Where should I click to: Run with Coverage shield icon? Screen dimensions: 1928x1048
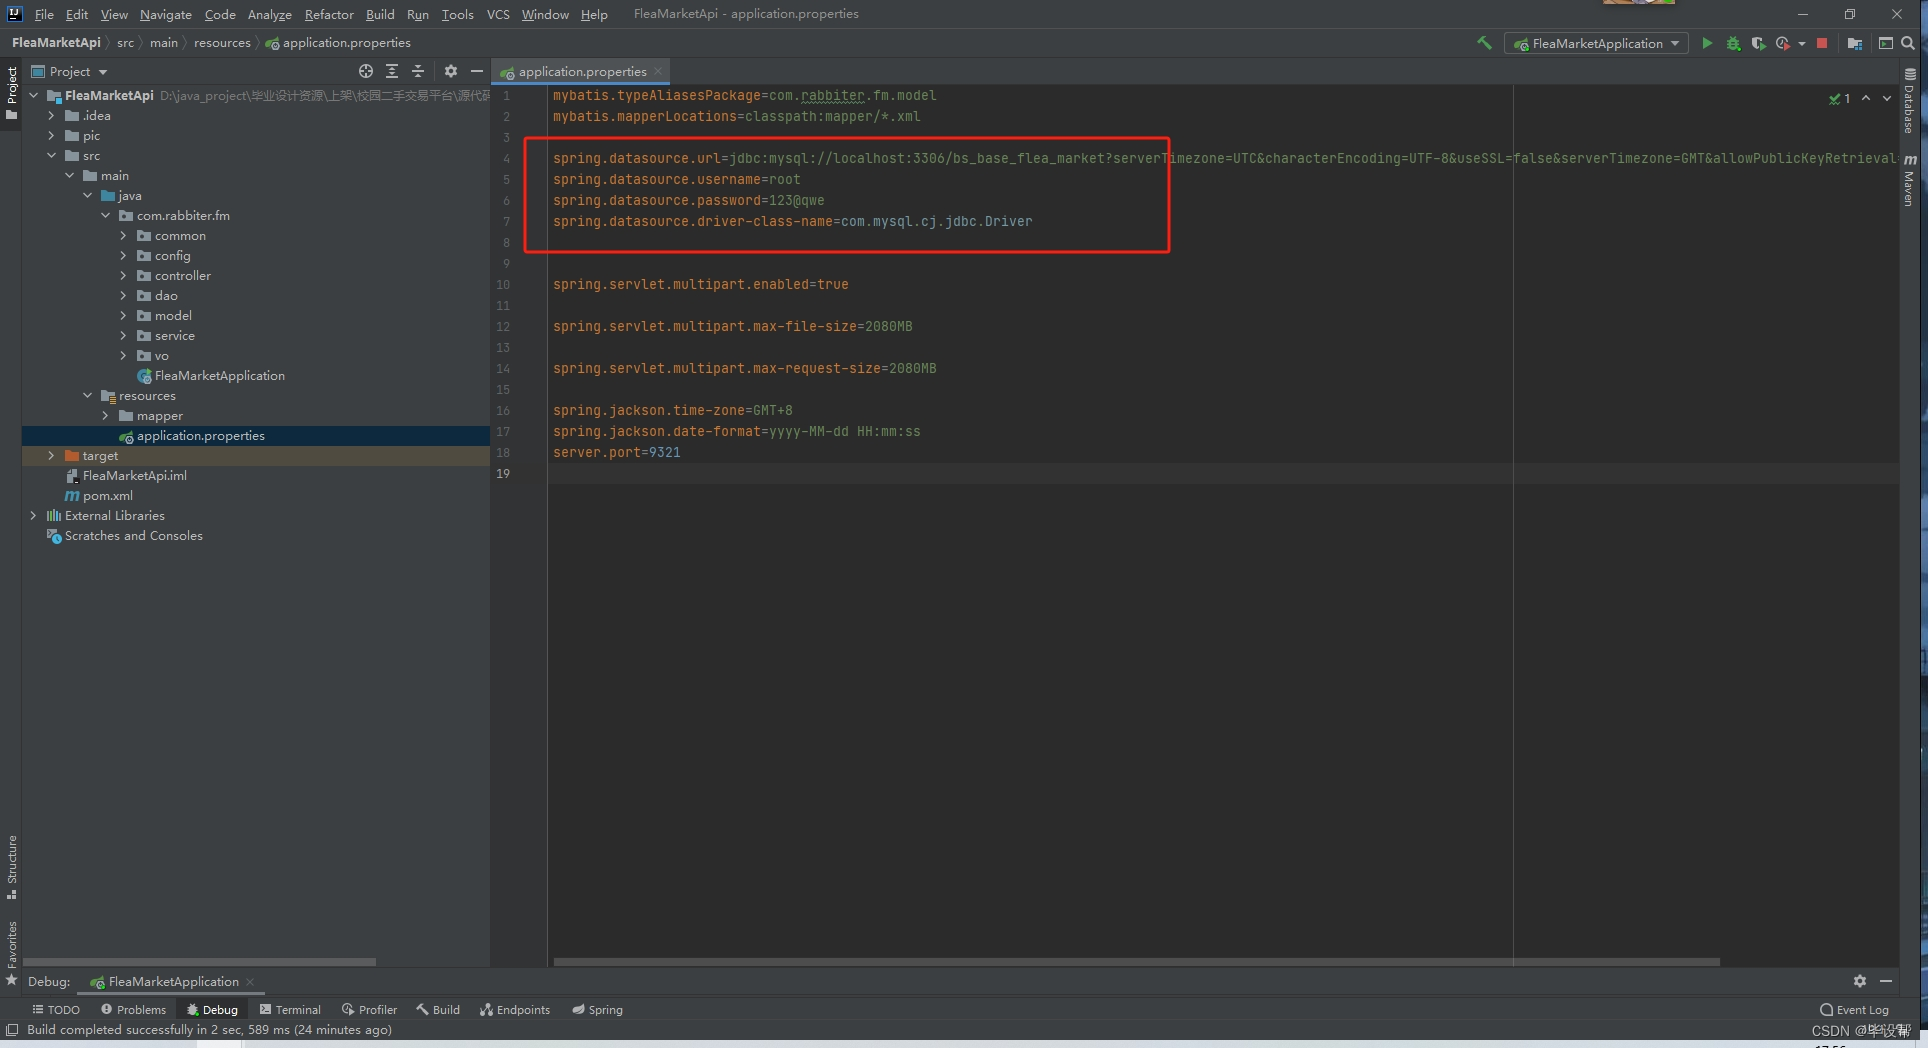tap(1758, 43)
